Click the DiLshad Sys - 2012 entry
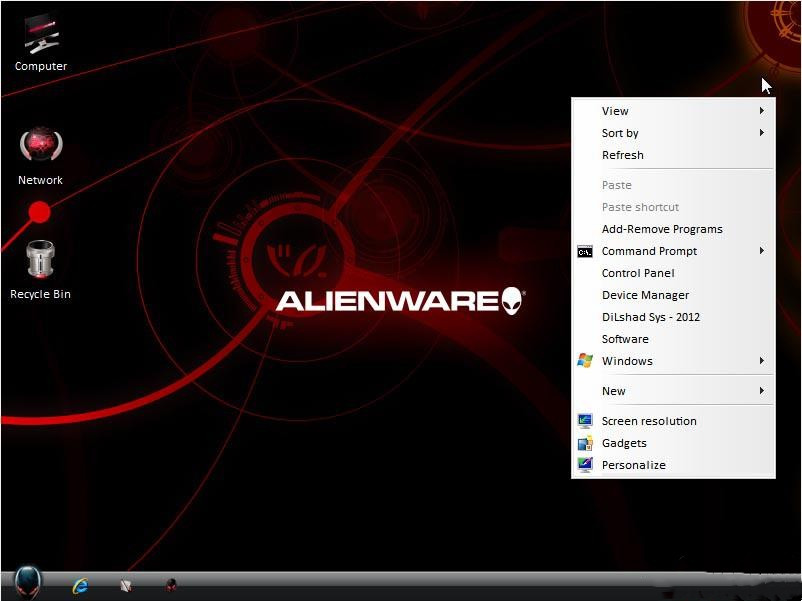The image size is (802, 601). point(673,317)
